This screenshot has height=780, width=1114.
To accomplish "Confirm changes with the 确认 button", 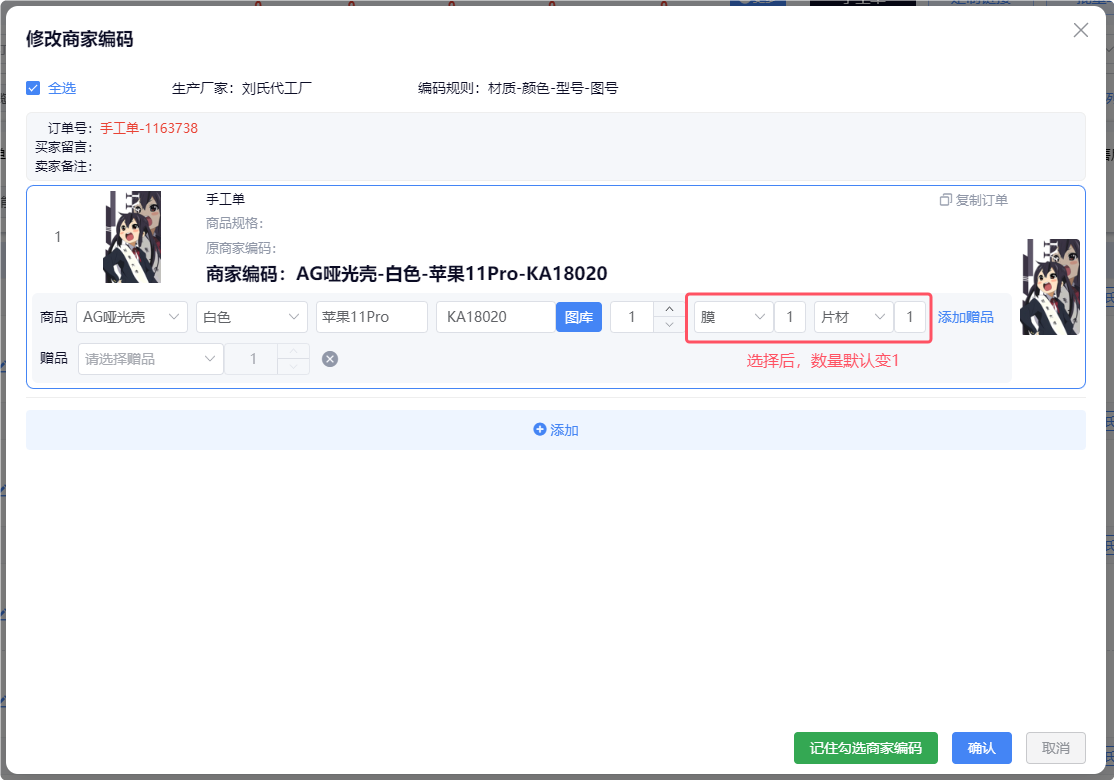I will pyautogui.click(x=981, y=748).
